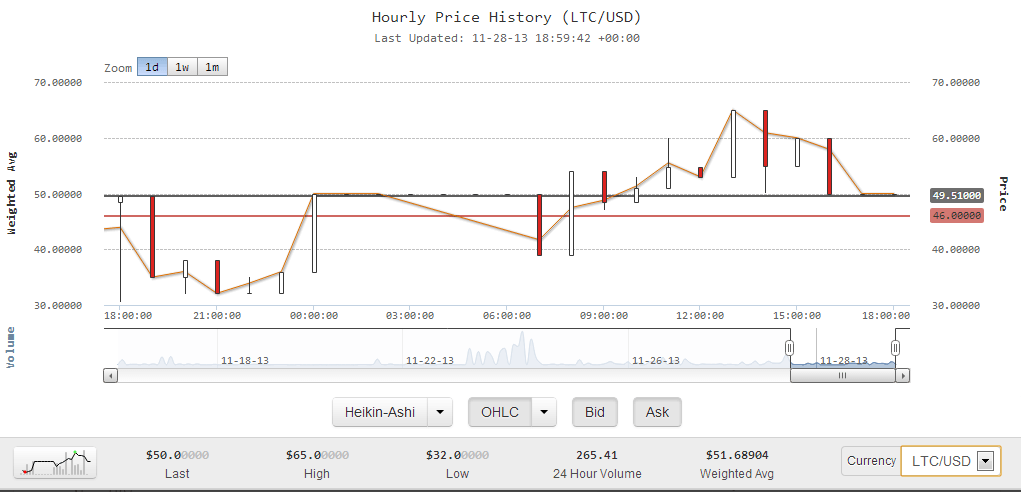Click the left range selector handle

tap(789, 348)
